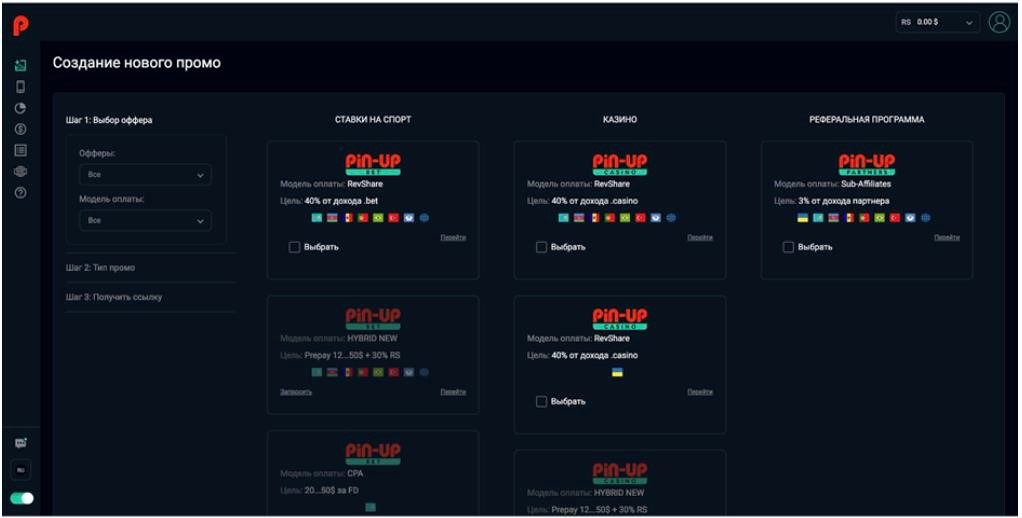
Task: Click Pin-Up Bet logo in HYBRID NEW card
Action: point(373,318)
